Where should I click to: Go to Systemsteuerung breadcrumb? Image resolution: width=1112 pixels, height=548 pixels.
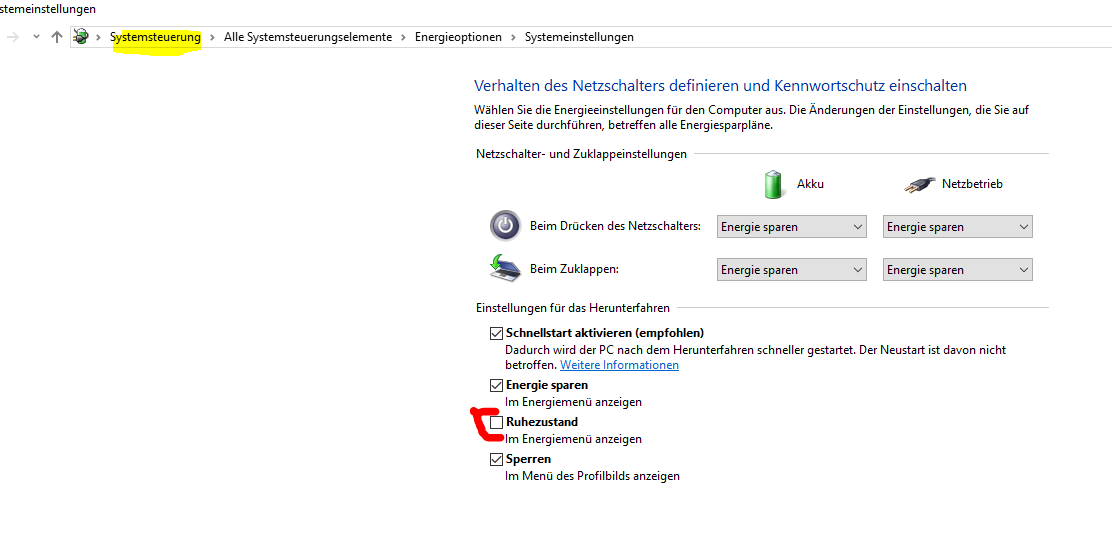coord(155,37)
